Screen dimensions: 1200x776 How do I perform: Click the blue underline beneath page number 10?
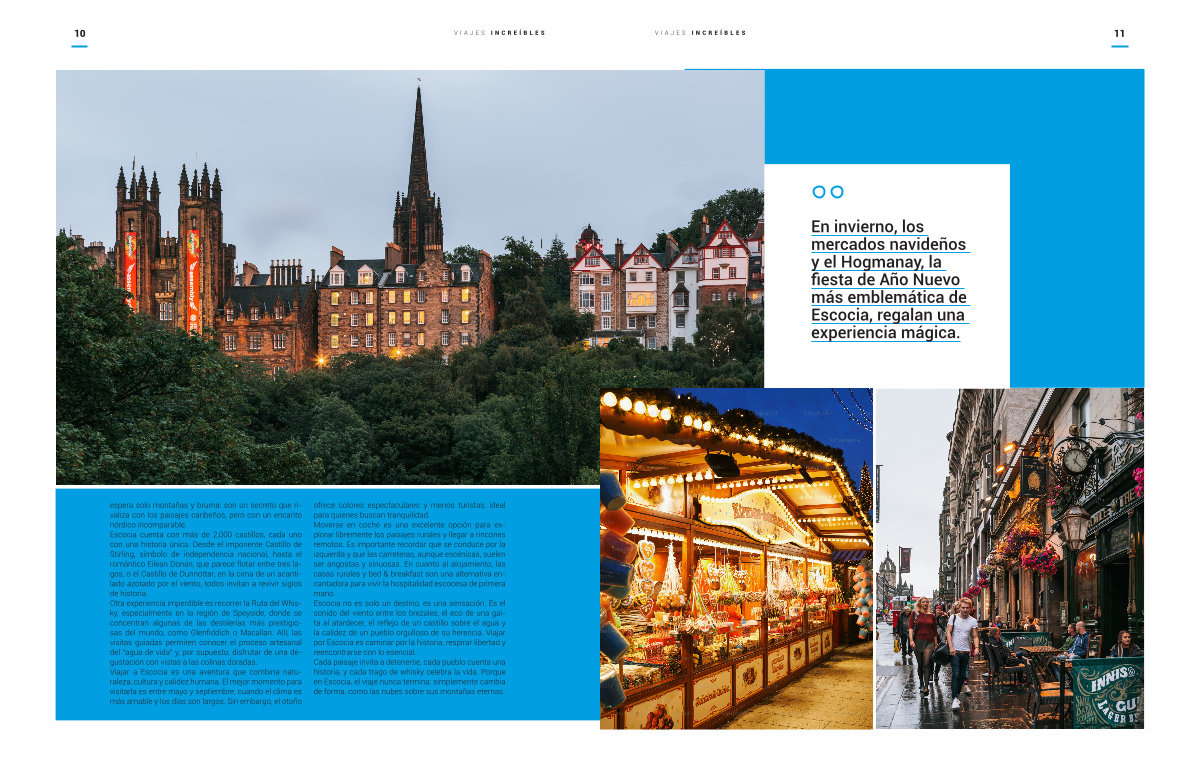coord(80,46)
